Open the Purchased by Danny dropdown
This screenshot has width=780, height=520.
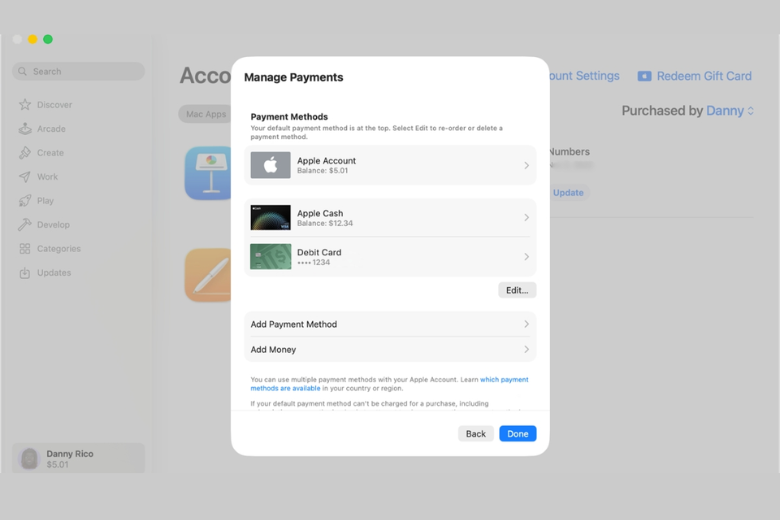coord(730,110)
